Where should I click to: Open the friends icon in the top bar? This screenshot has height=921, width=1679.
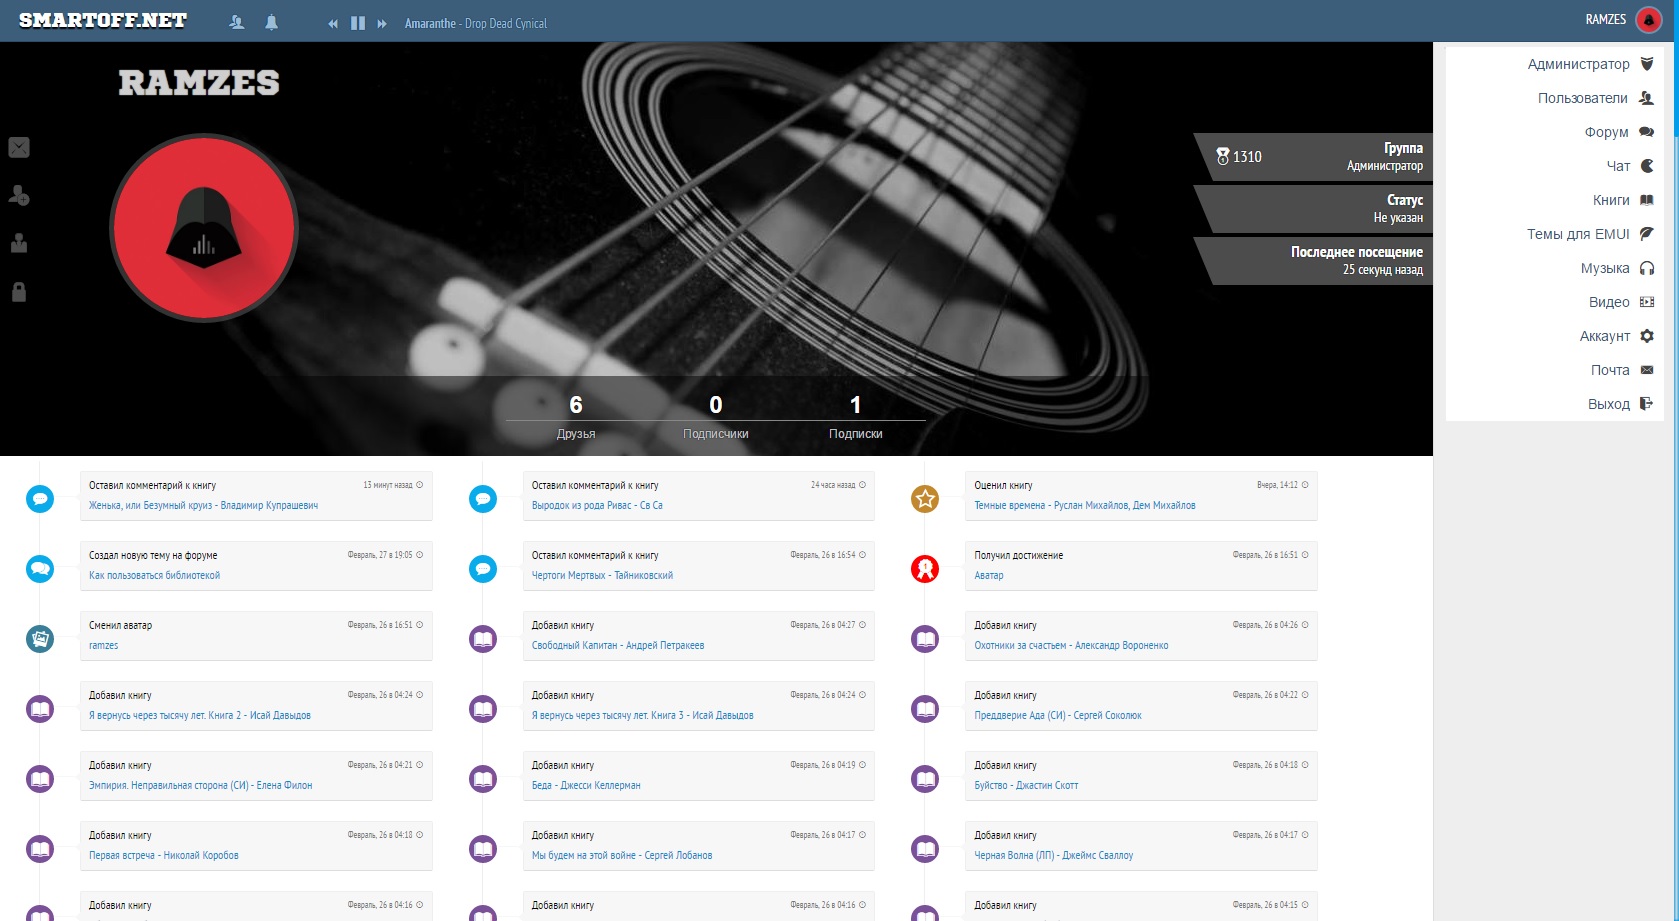(x=237, y=22)
